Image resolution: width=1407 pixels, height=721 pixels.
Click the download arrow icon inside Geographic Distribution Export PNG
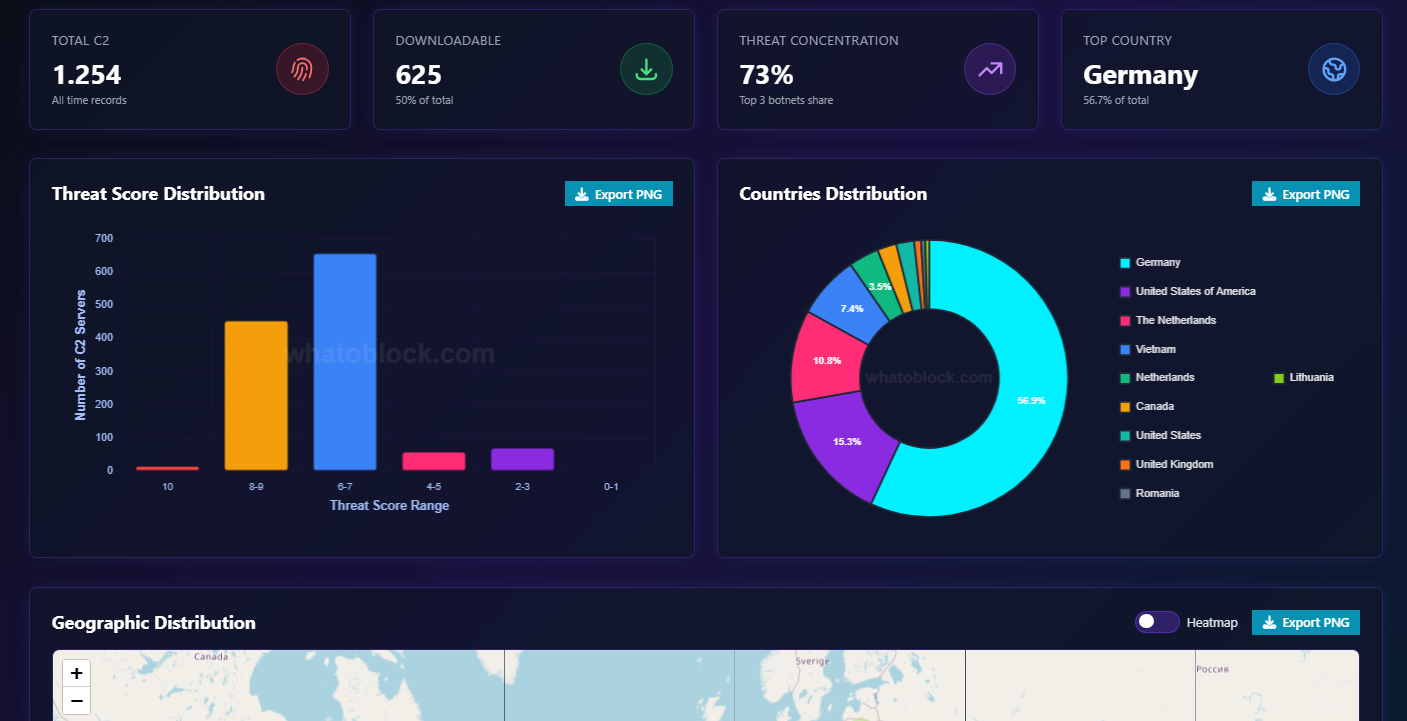(x=1269, y=622)
